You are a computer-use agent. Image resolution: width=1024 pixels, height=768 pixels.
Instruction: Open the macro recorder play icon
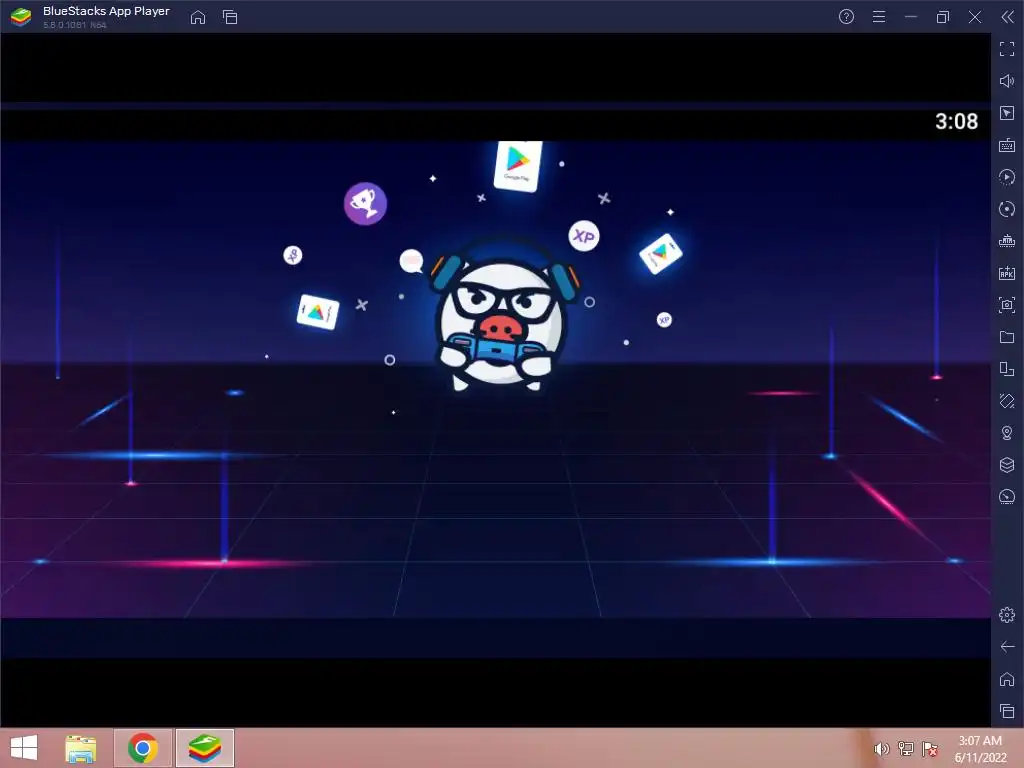point(1006,177)
